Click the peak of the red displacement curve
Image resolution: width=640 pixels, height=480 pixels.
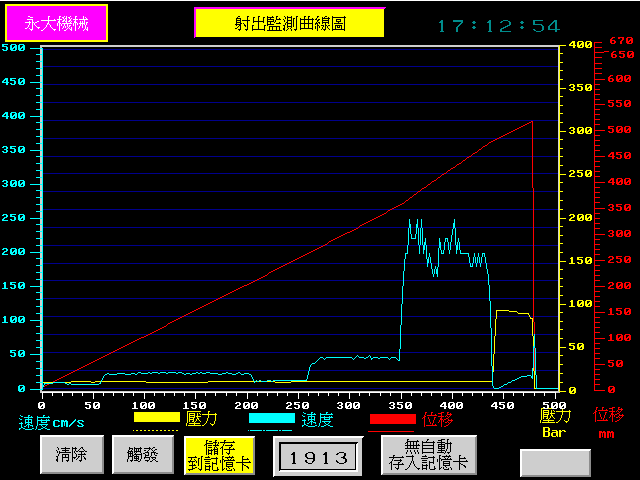(532, 121)
